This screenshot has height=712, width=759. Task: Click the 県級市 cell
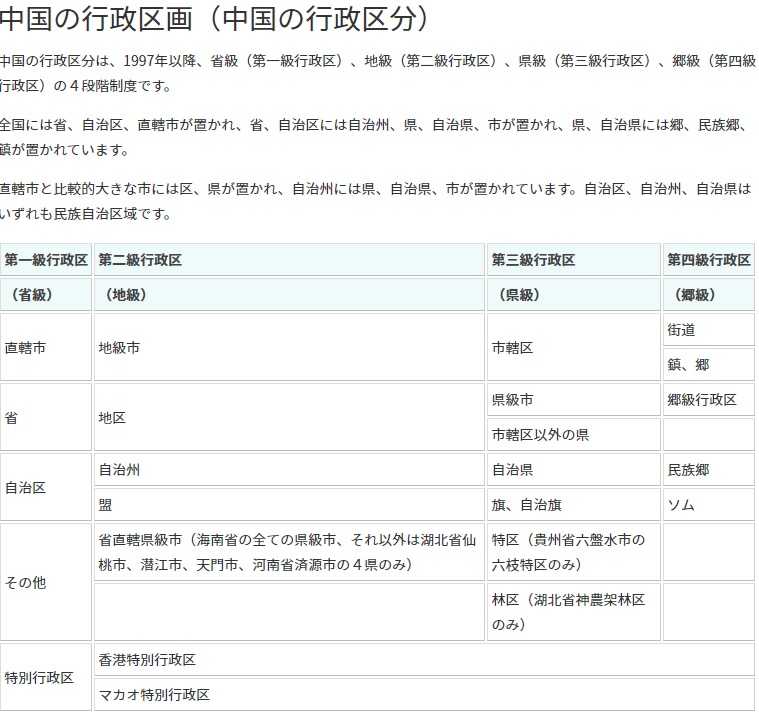574,400
